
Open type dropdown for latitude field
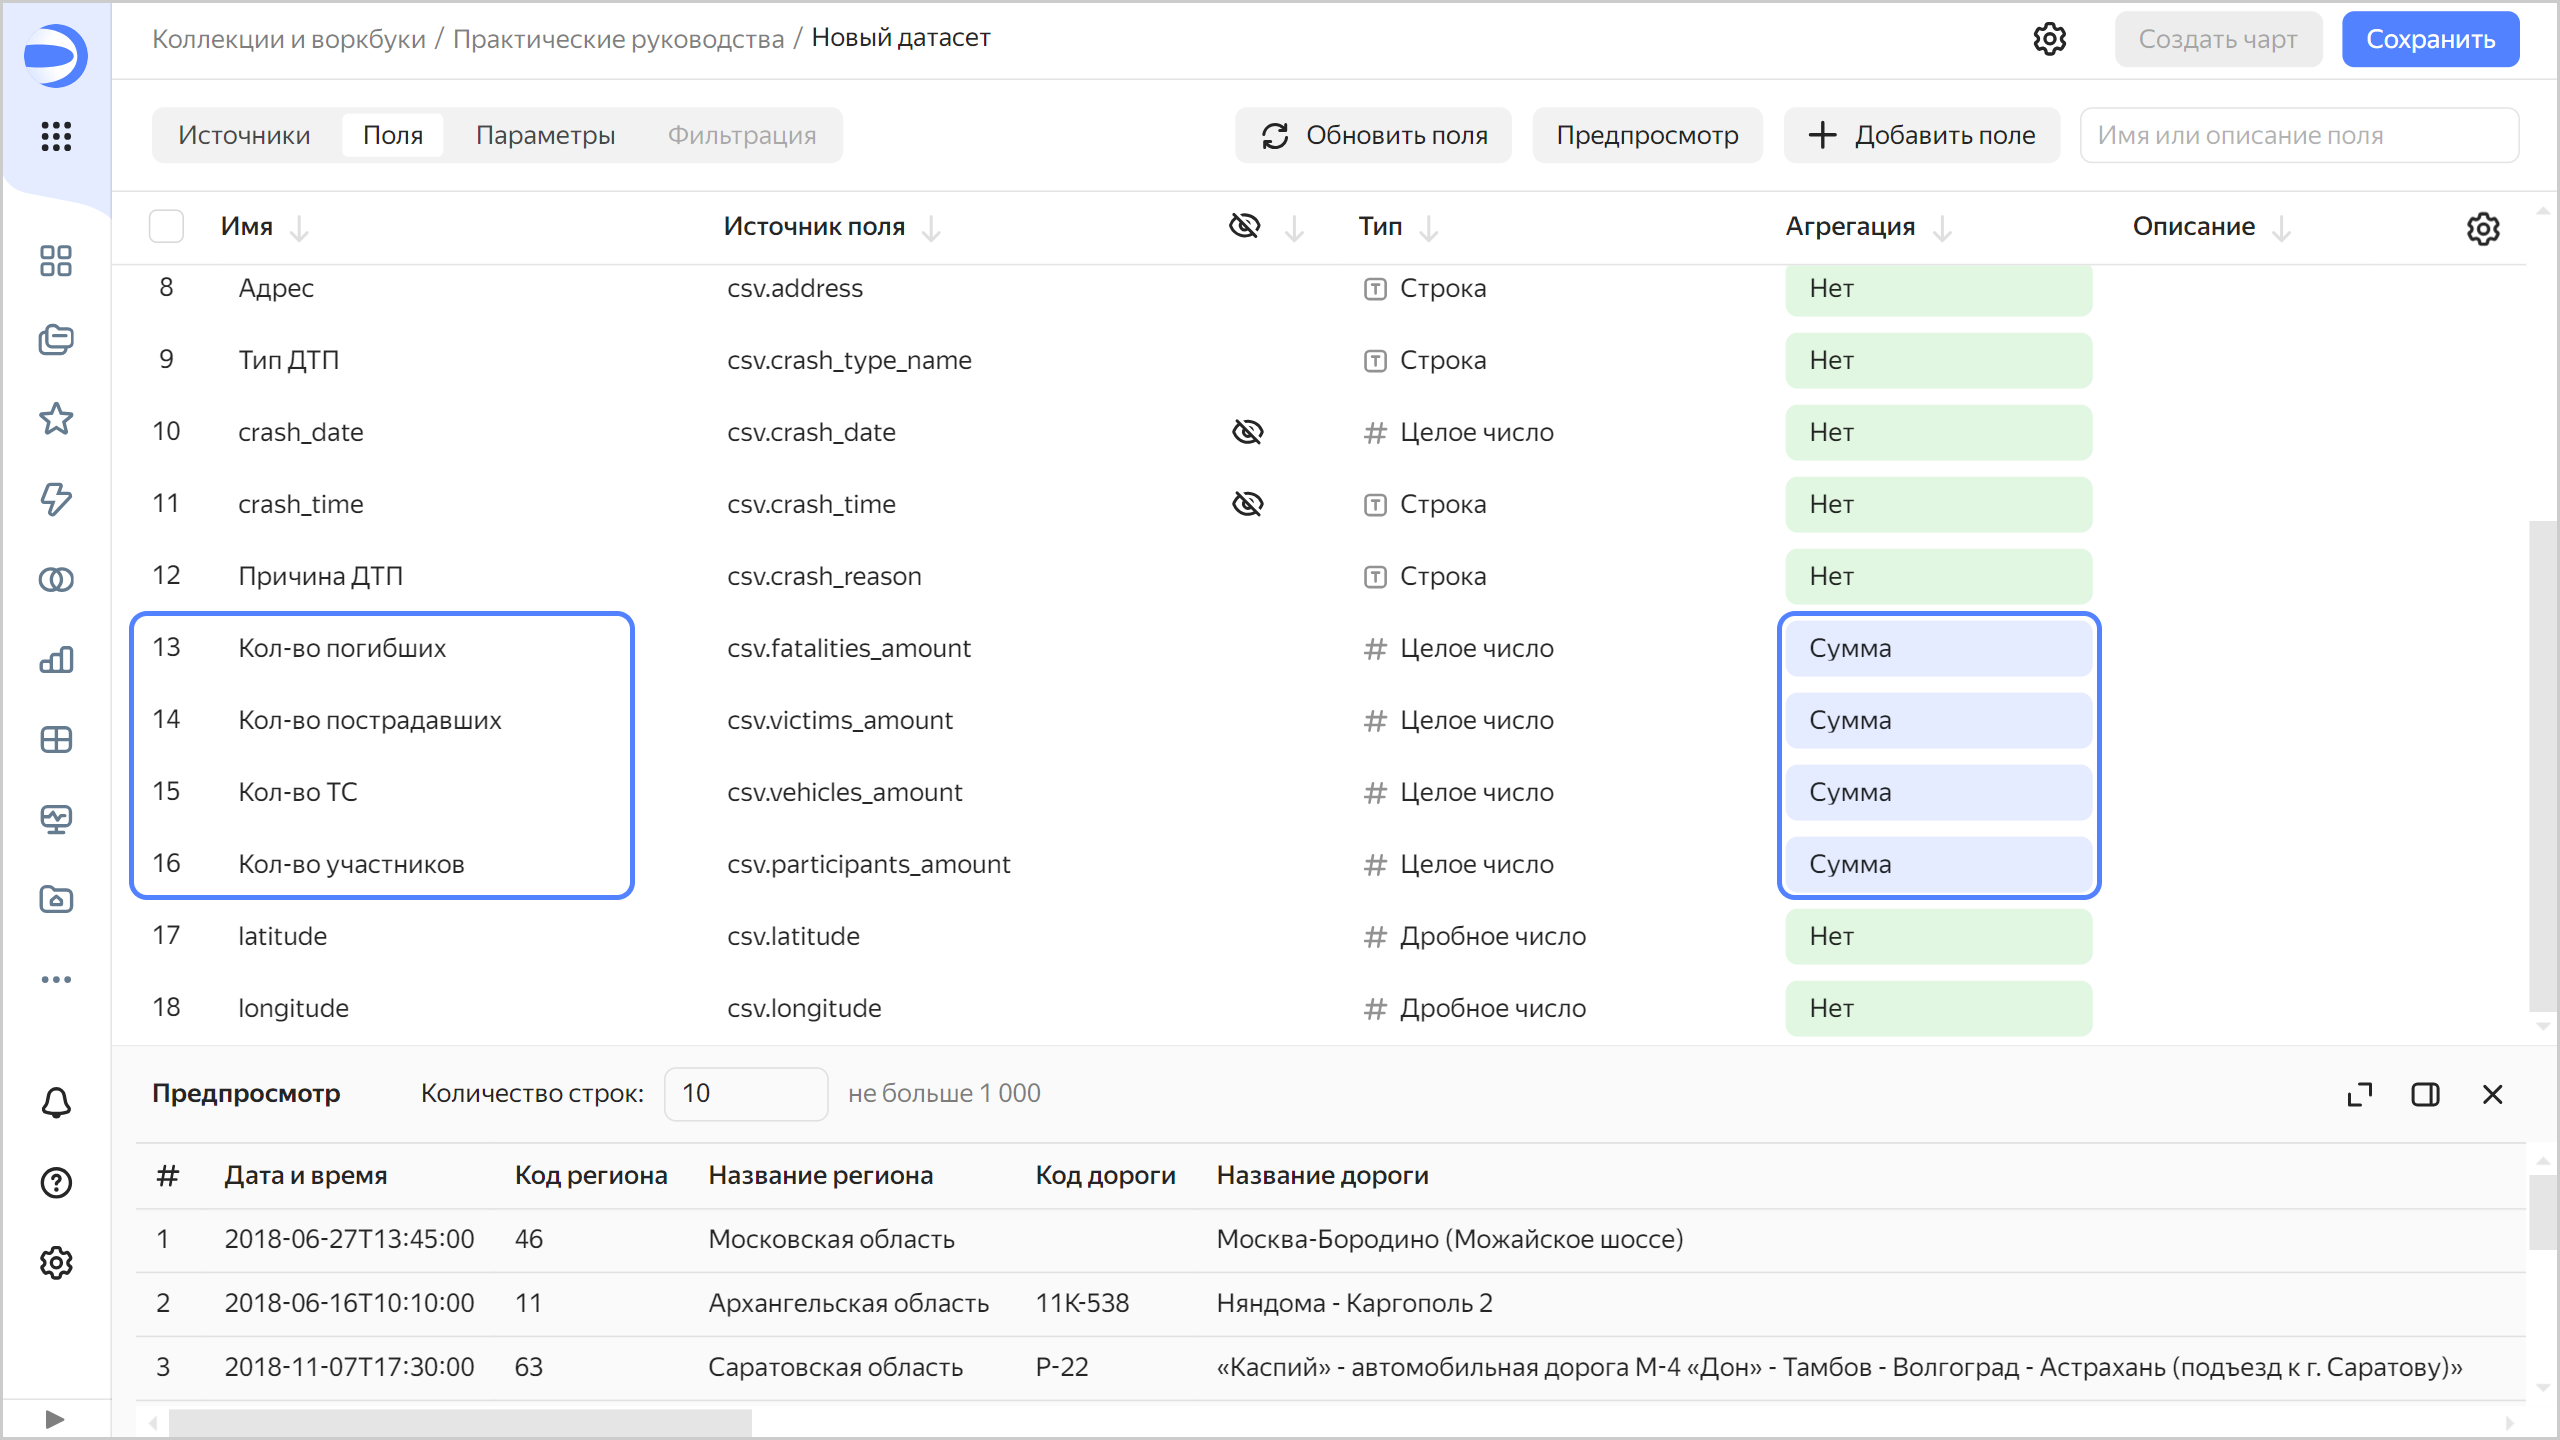(1492, 936)
